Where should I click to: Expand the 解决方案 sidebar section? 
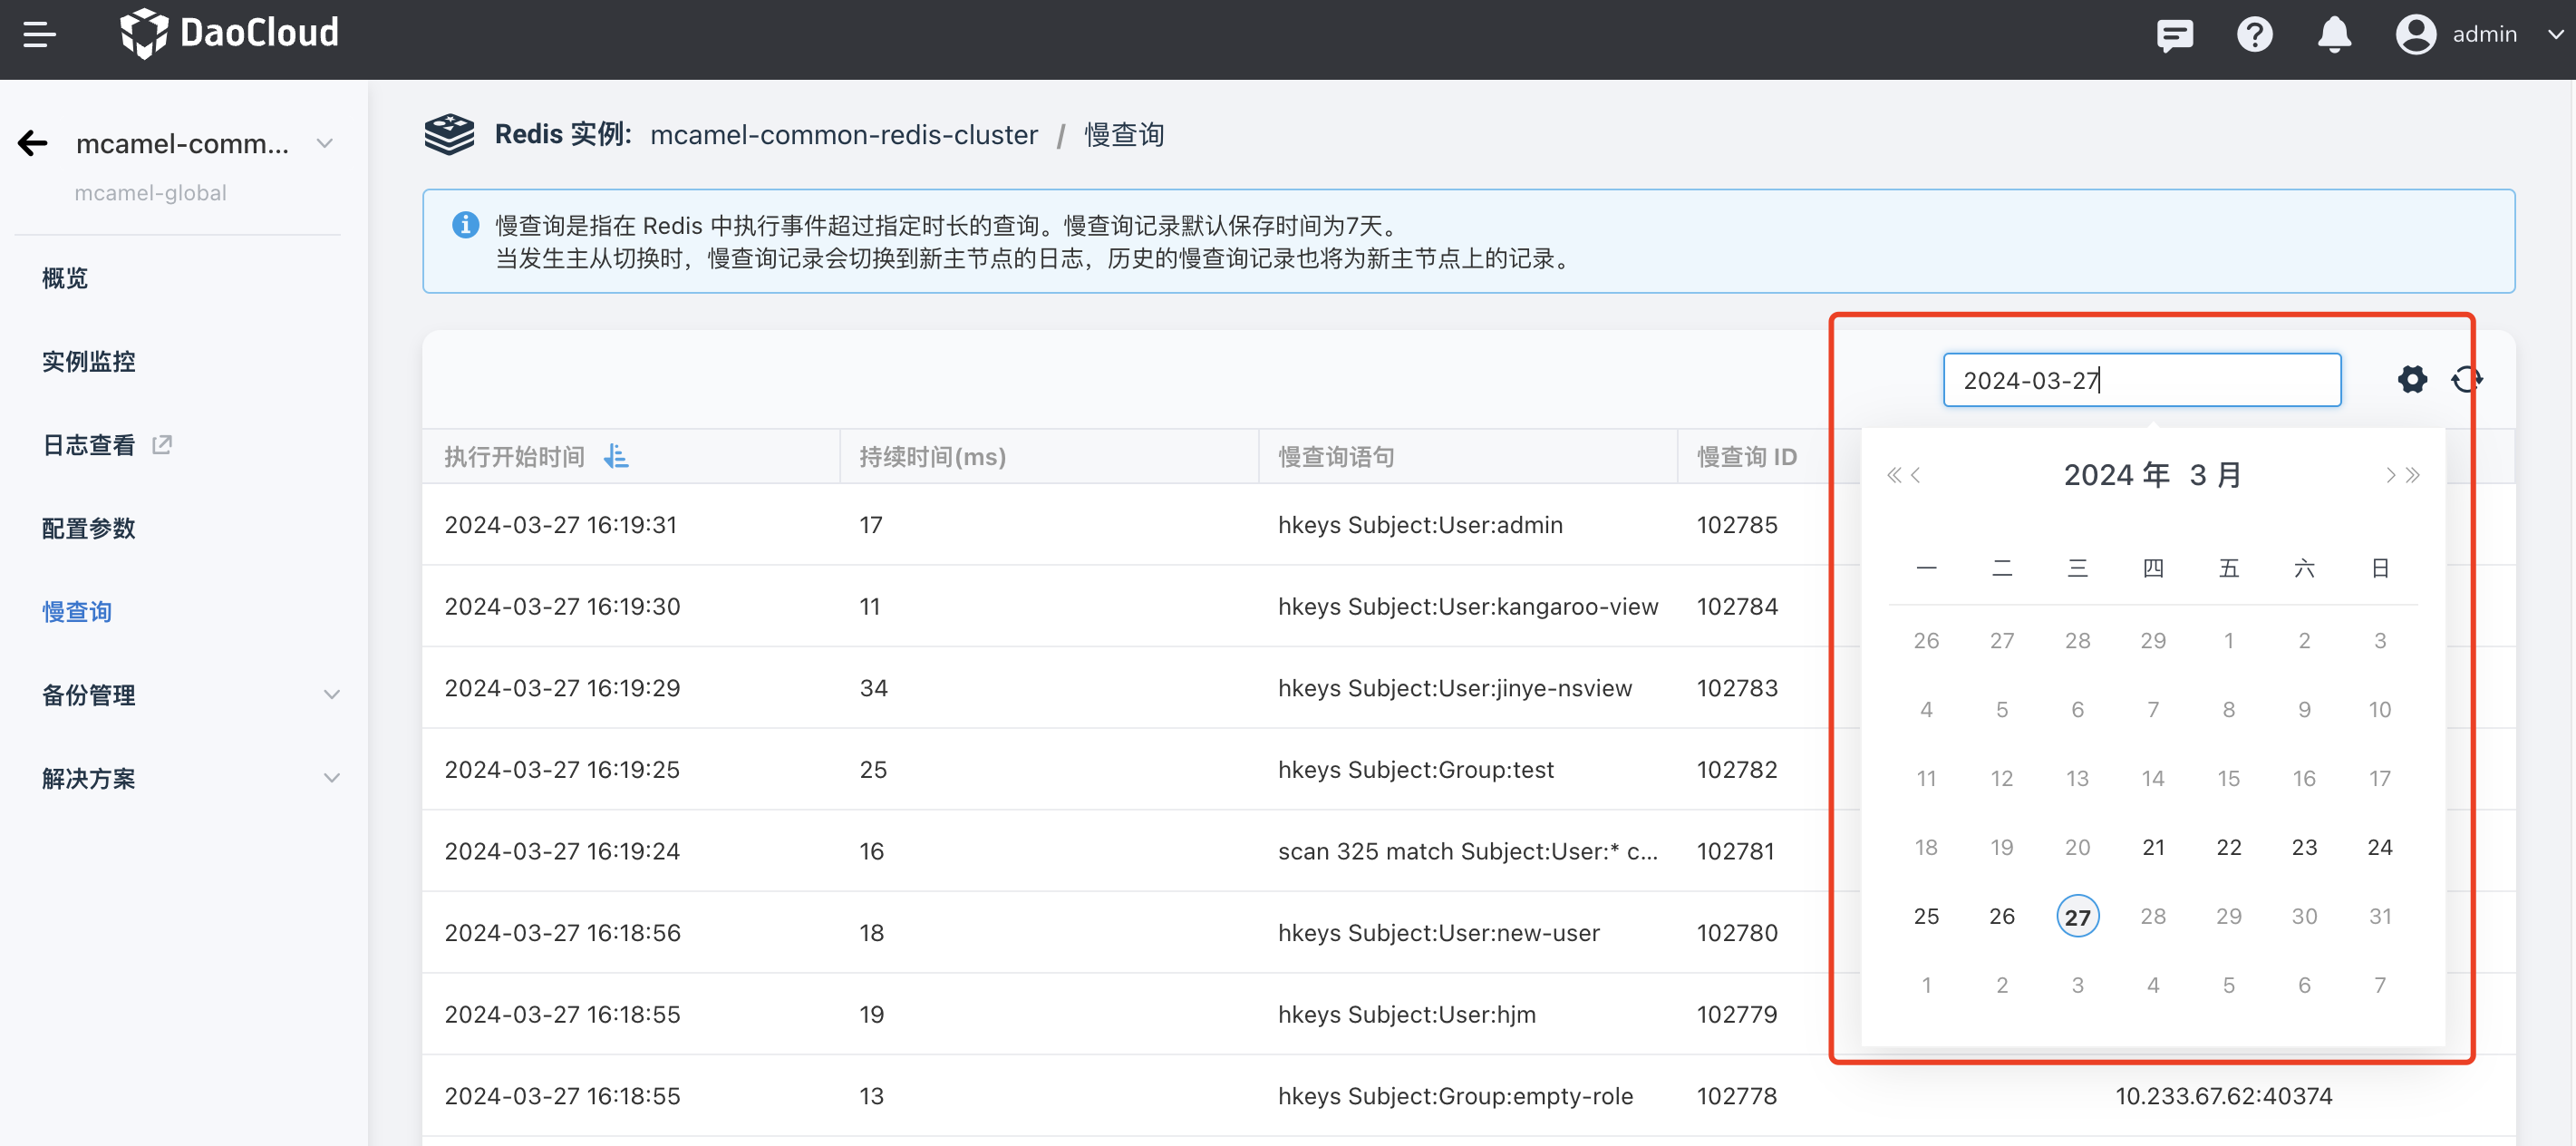click(x=331, y=778)
